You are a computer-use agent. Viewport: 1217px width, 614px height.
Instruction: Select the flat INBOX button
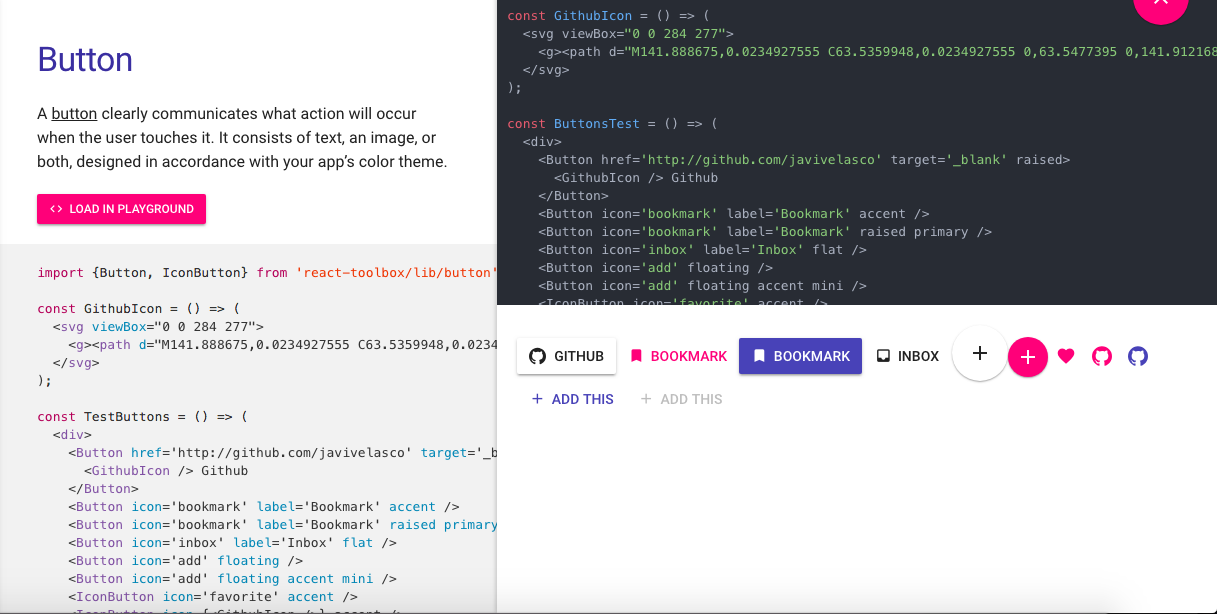point(908,356)
